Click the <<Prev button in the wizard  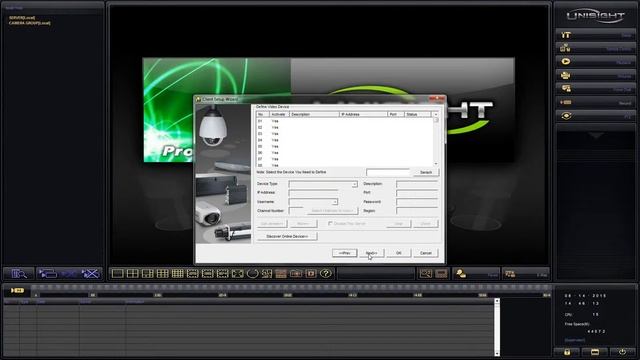click(x=344, y=253)
